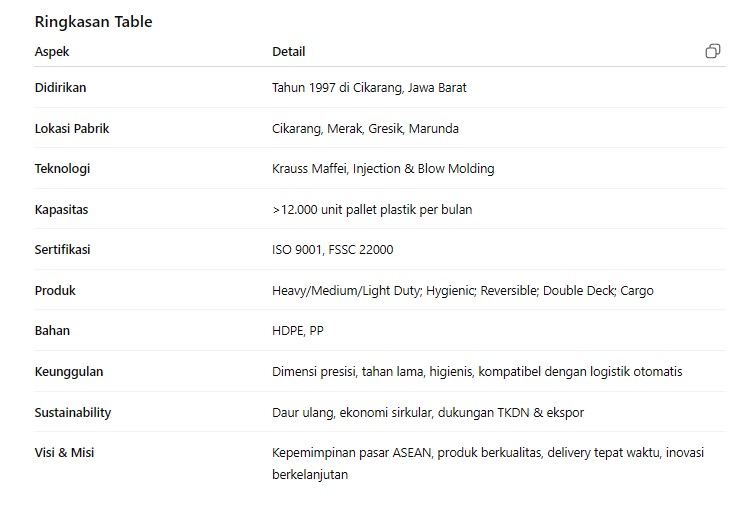This screenshot has width=747, height=508.
Task: Select the Sertifikasi row label
Action: pyautogui.click(x=62, y=249)
